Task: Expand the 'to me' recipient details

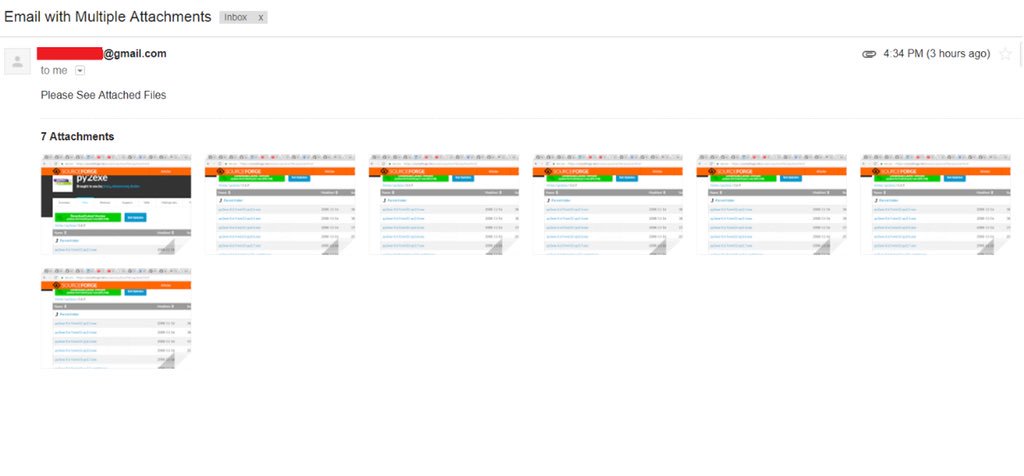Action: tap(80, 71)
